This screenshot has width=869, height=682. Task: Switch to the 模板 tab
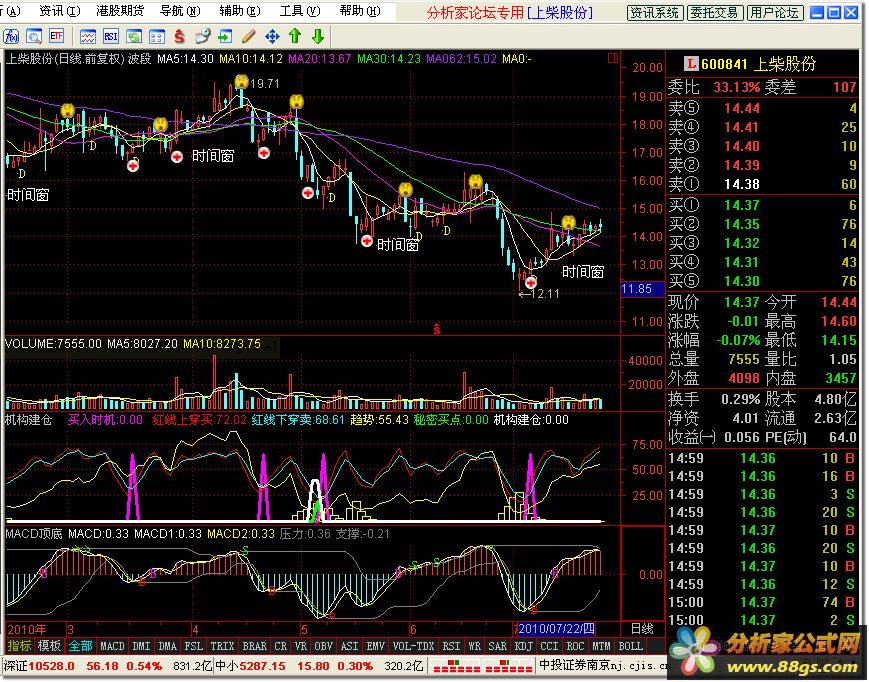(x=49, y=646)
